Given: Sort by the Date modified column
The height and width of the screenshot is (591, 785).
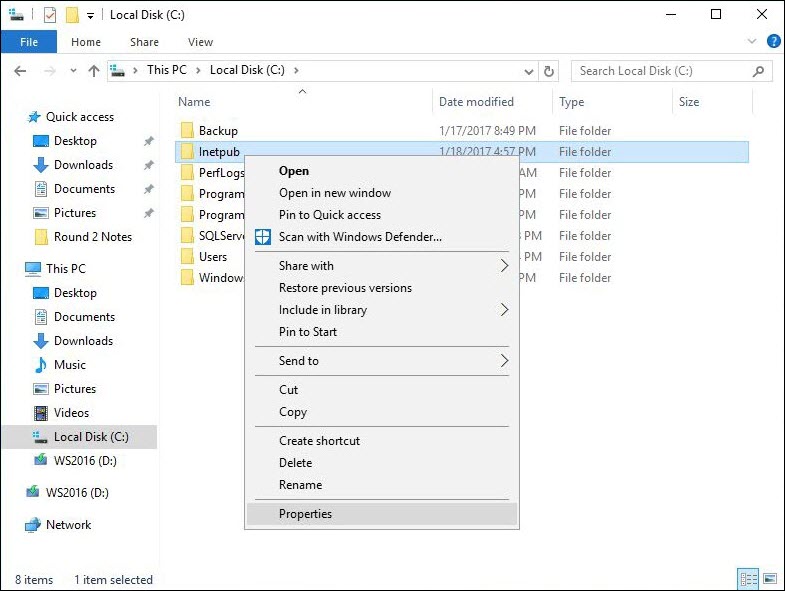Looking at the screenshot, I should click(476, 102).
